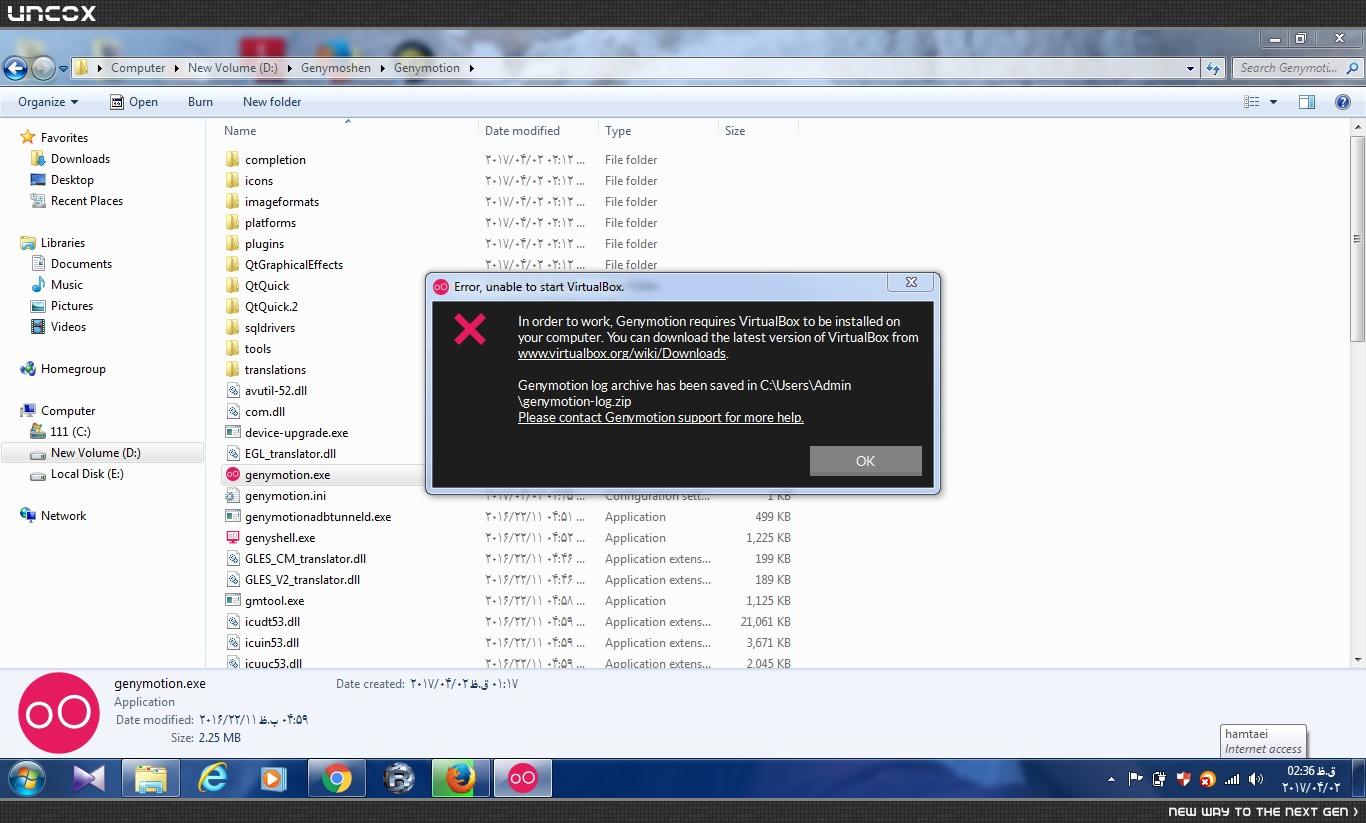Open Internet Explorer from the taskbar
Viewport: 1366px width, 823px height.
click(213, 779)
